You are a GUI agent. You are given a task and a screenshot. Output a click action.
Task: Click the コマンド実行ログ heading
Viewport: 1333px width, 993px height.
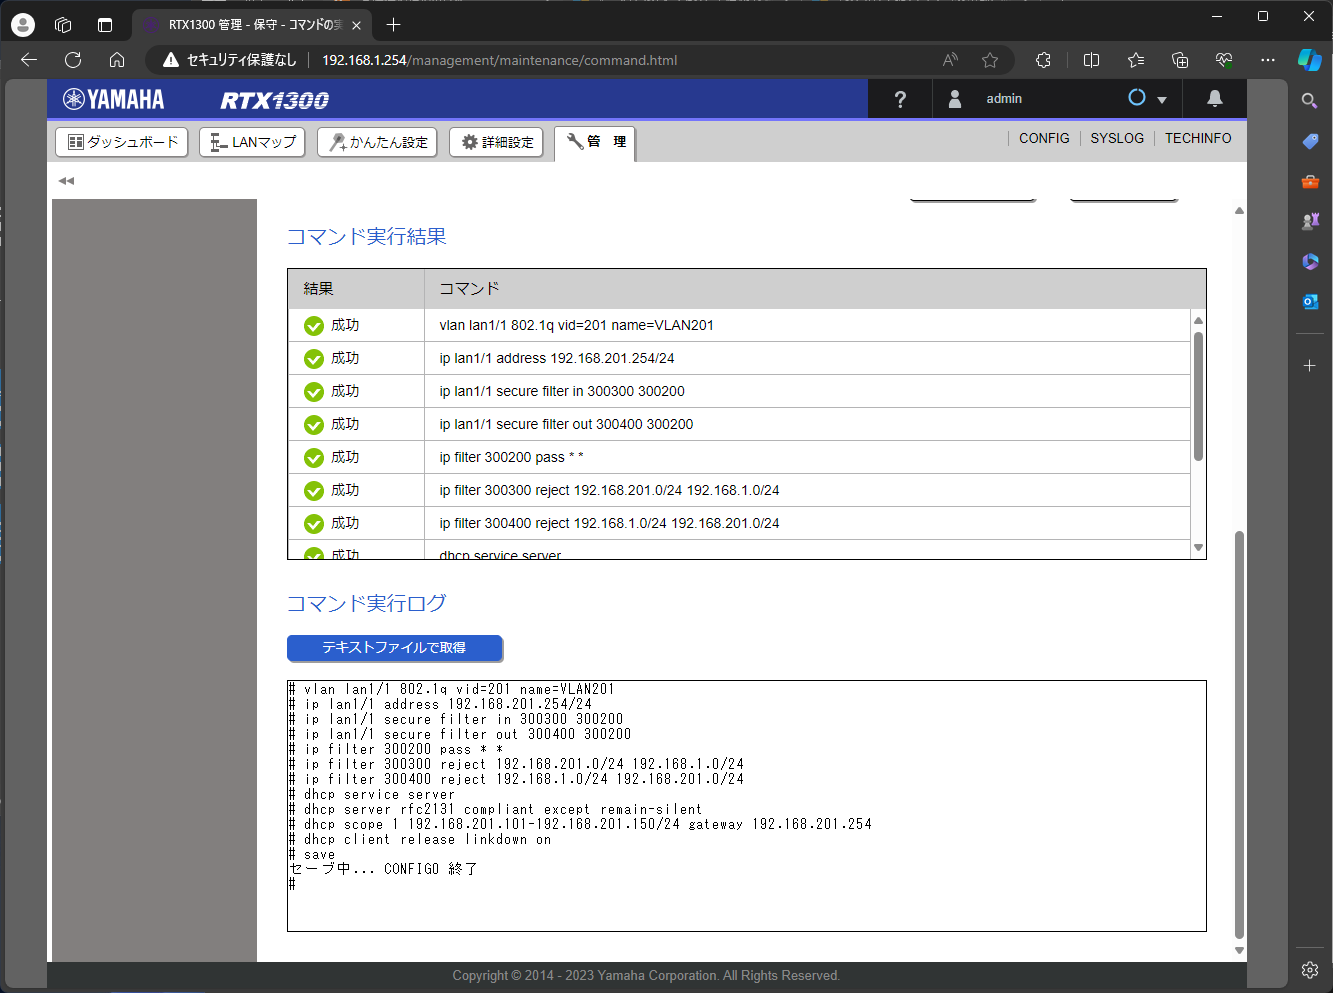tap(367, 604)
